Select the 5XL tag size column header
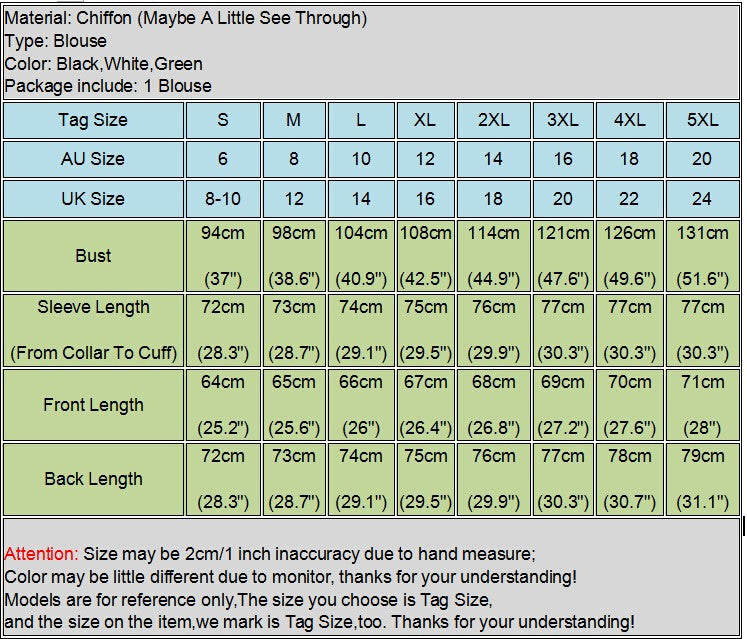Screen dimensions: 747x639 (x=702, y=120)
